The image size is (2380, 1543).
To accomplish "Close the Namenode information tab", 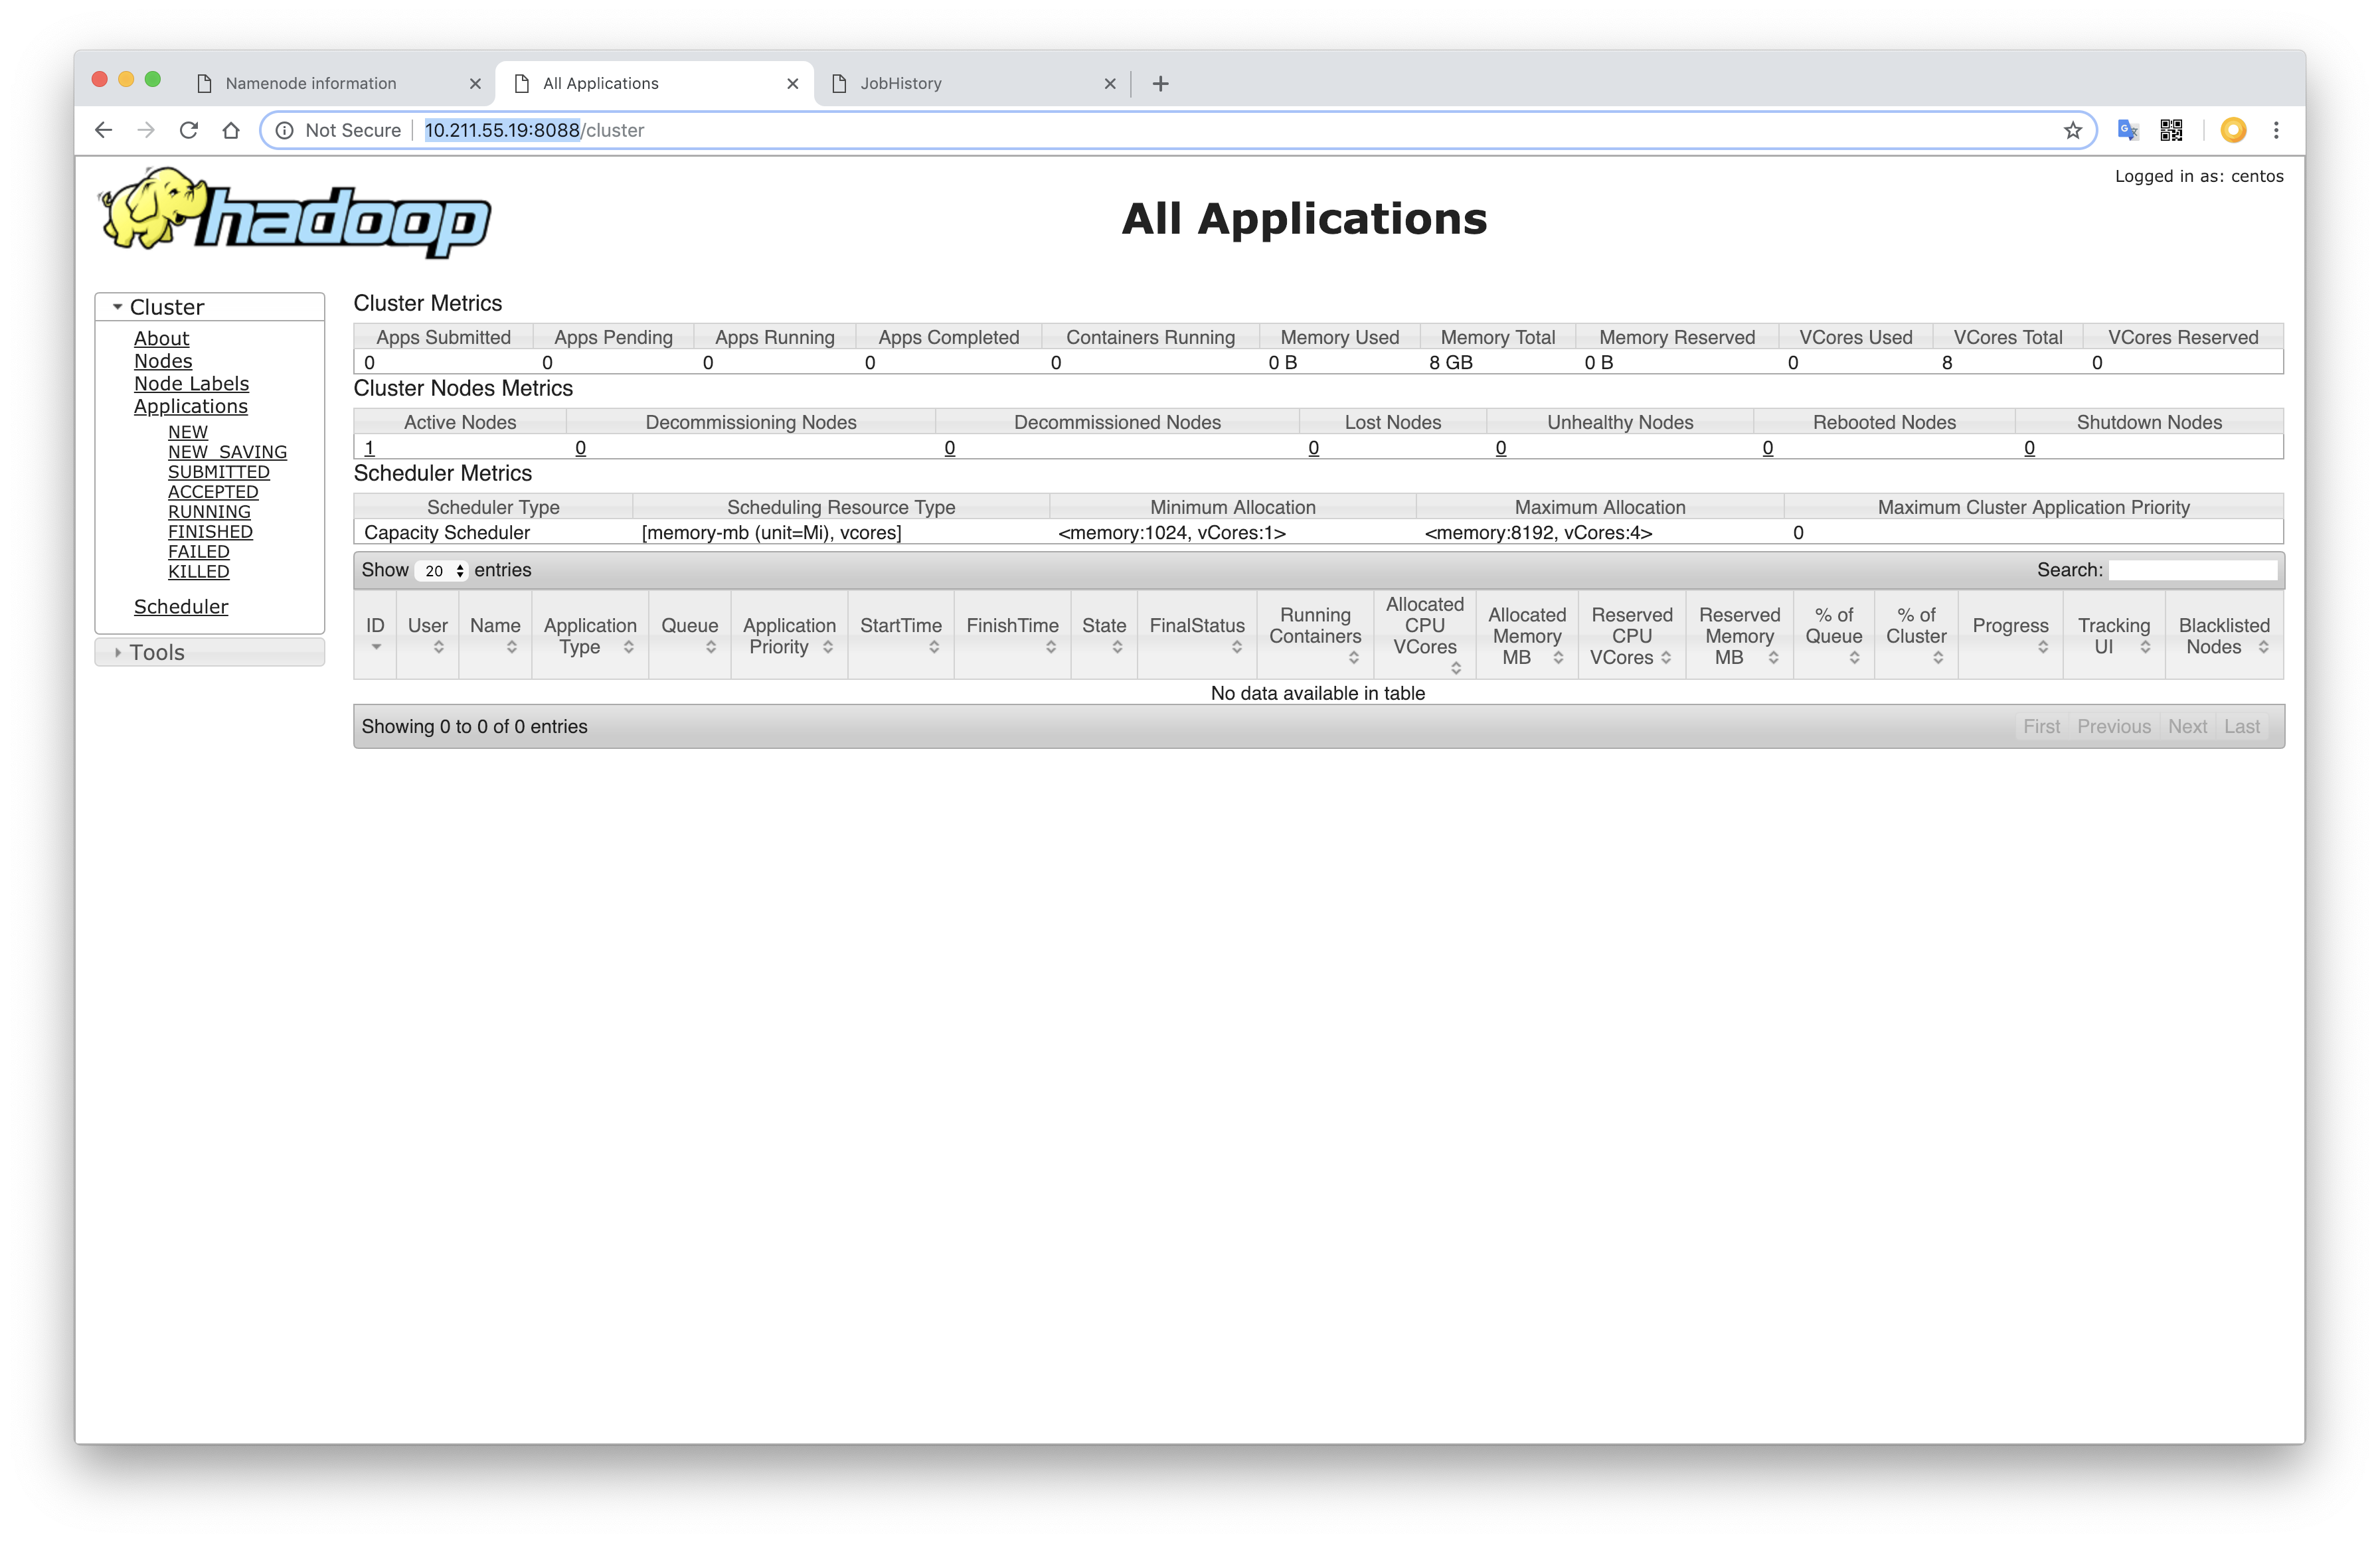I will point(475,84).
